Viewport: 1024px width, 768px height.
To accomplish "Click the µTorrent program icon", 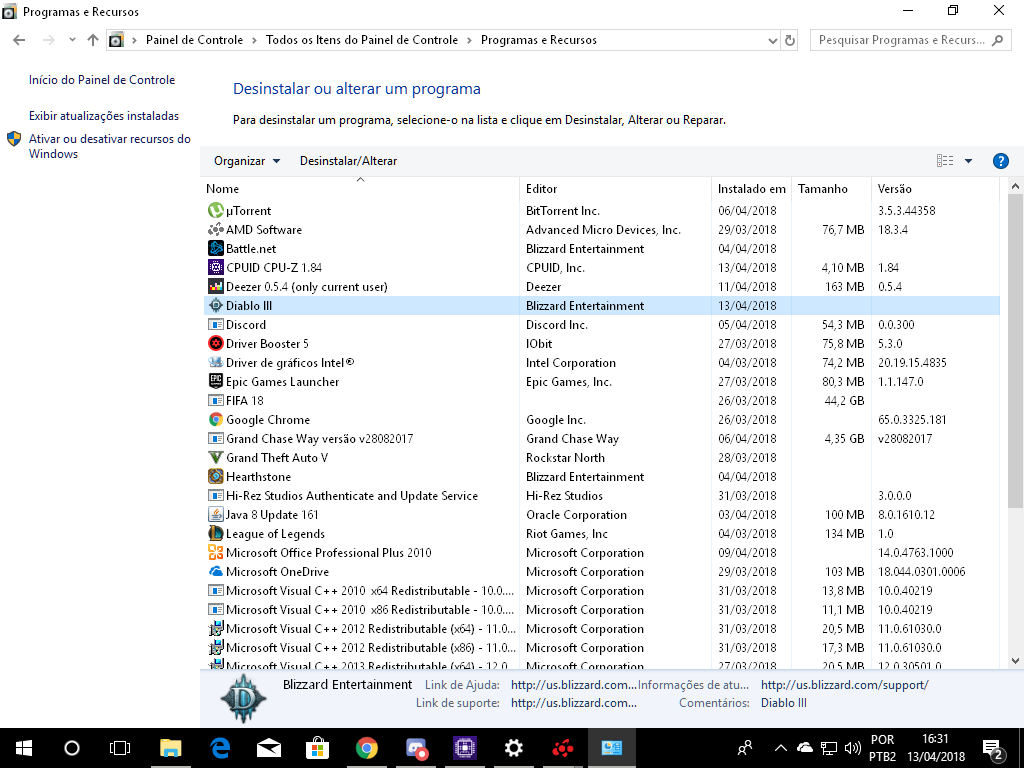I will [216, 210].
